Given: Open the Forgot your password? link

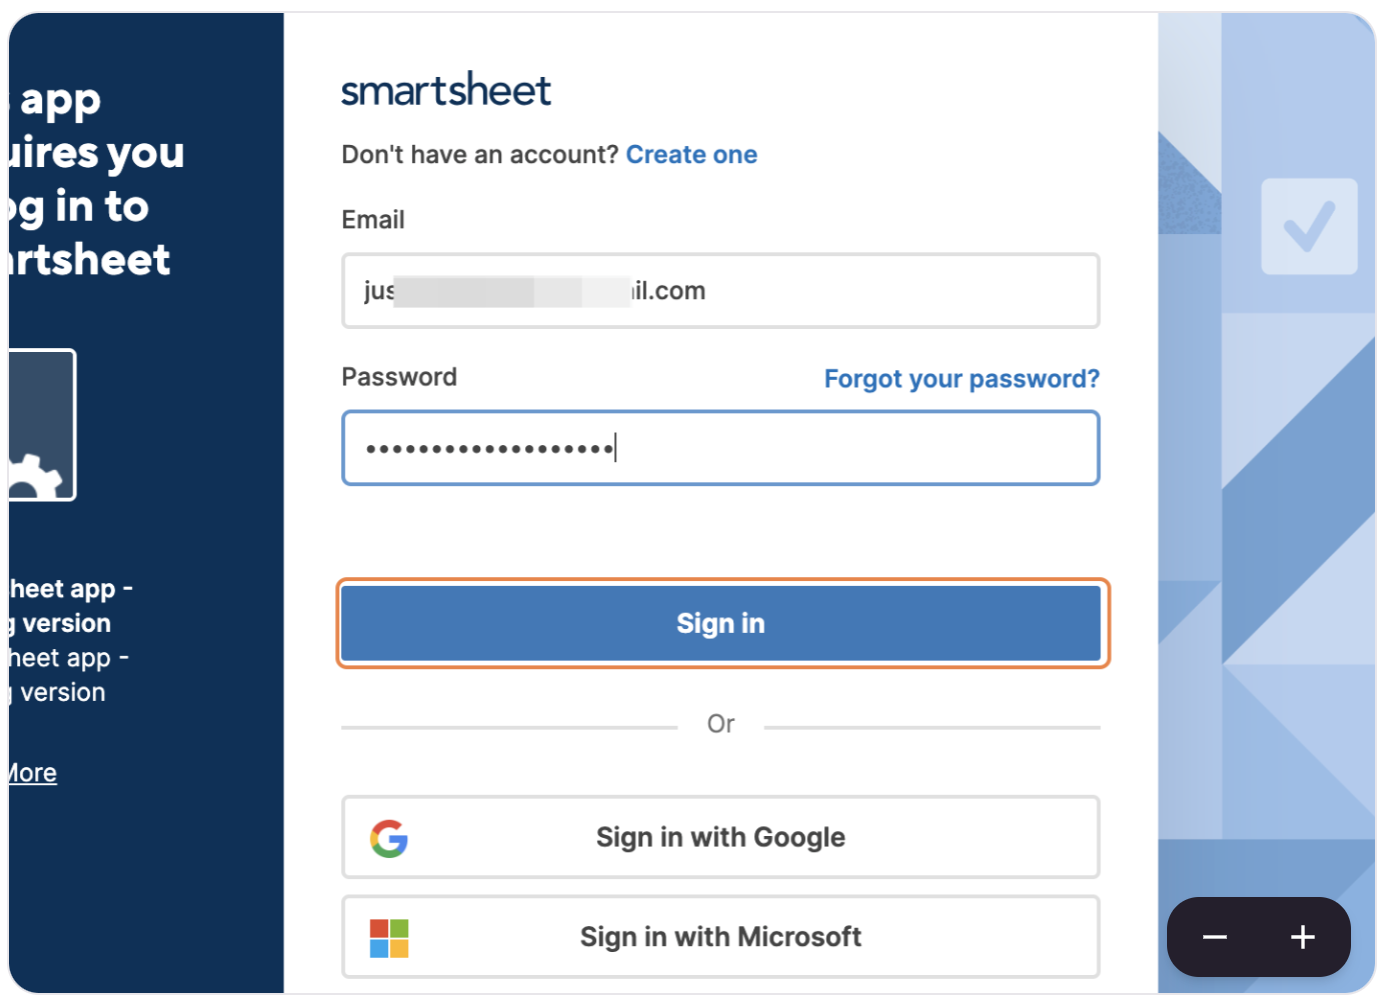Looking at the screenshot, I should pyautogui.click(x=961, y=379).
